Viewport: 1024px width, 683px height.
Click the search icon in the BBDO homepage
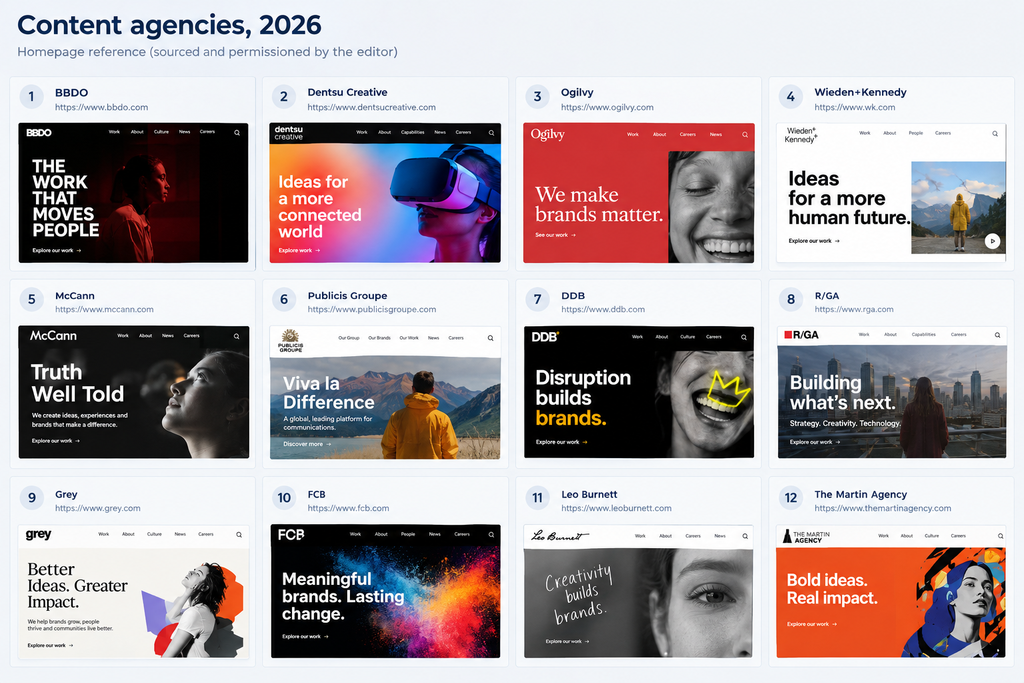pyautogui.click(x=237, y=133)
